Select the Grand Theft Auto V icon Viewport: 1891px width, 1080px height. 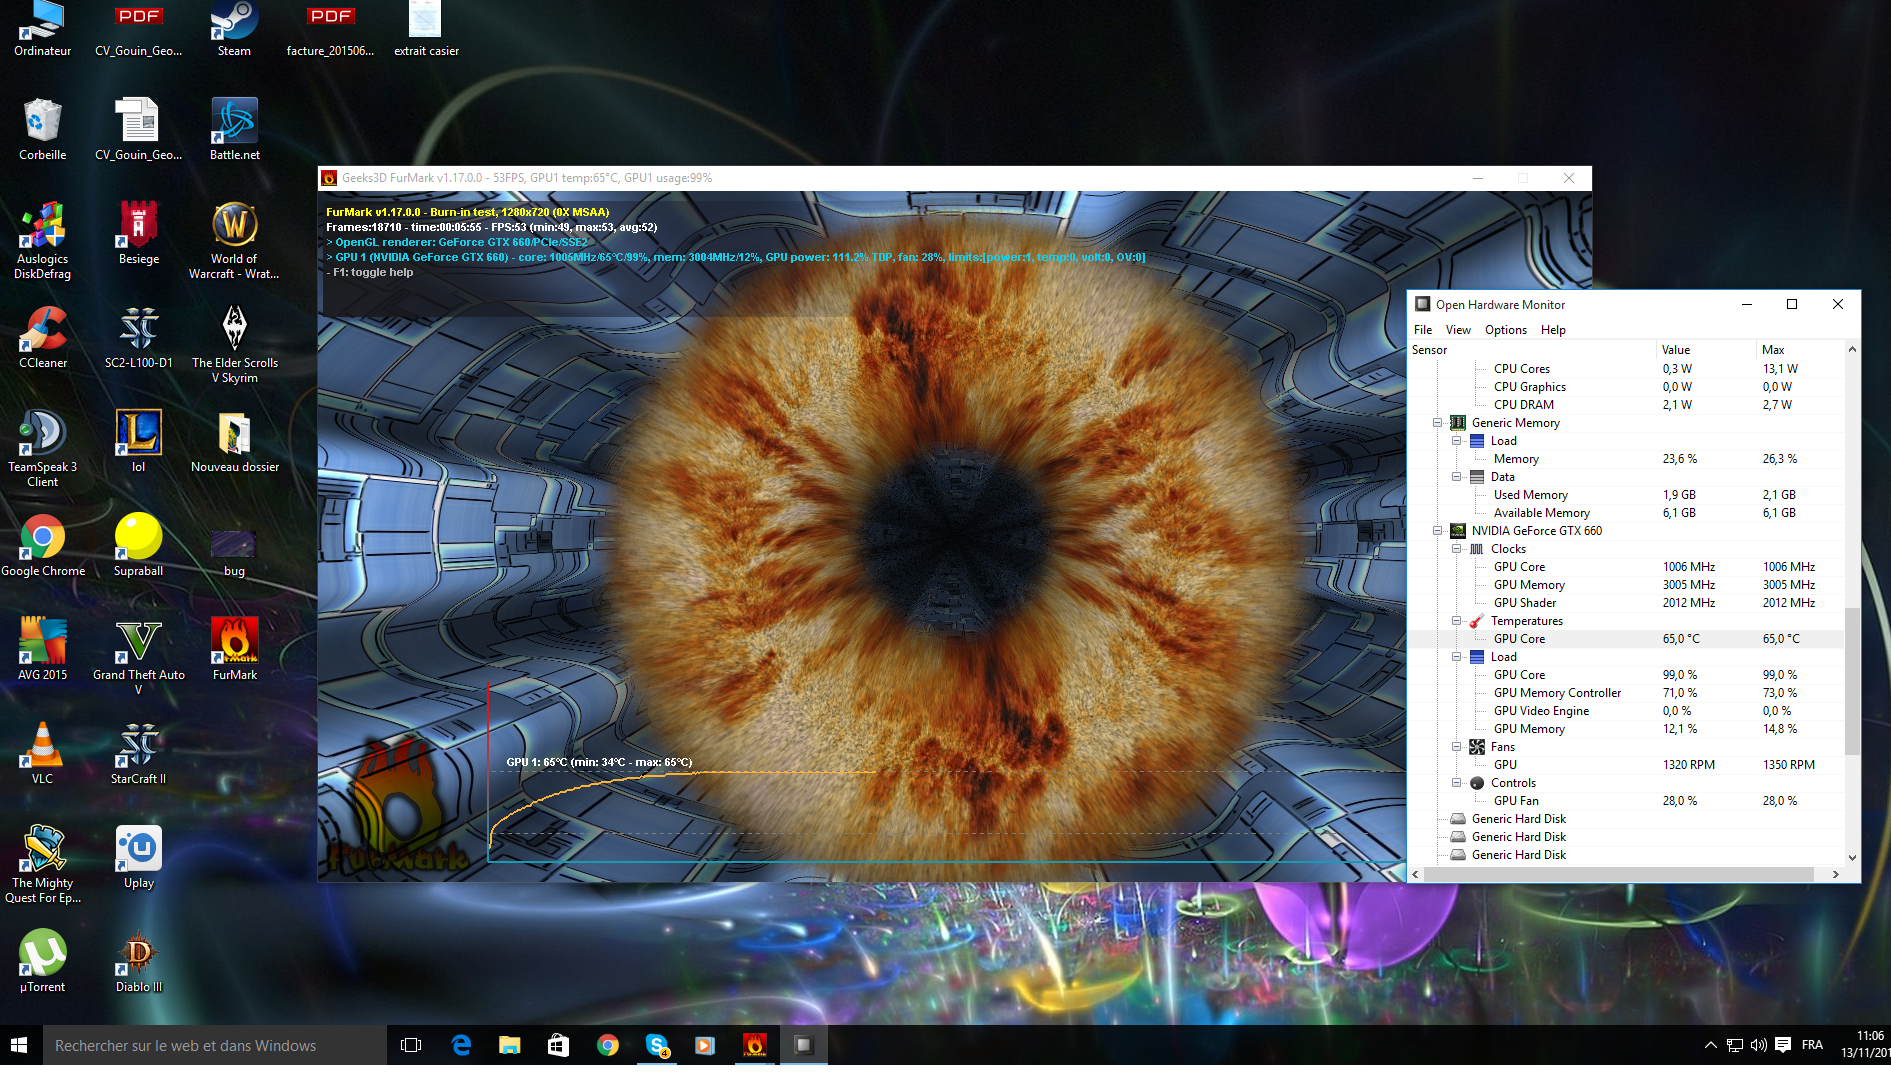[x=139, y=656]
